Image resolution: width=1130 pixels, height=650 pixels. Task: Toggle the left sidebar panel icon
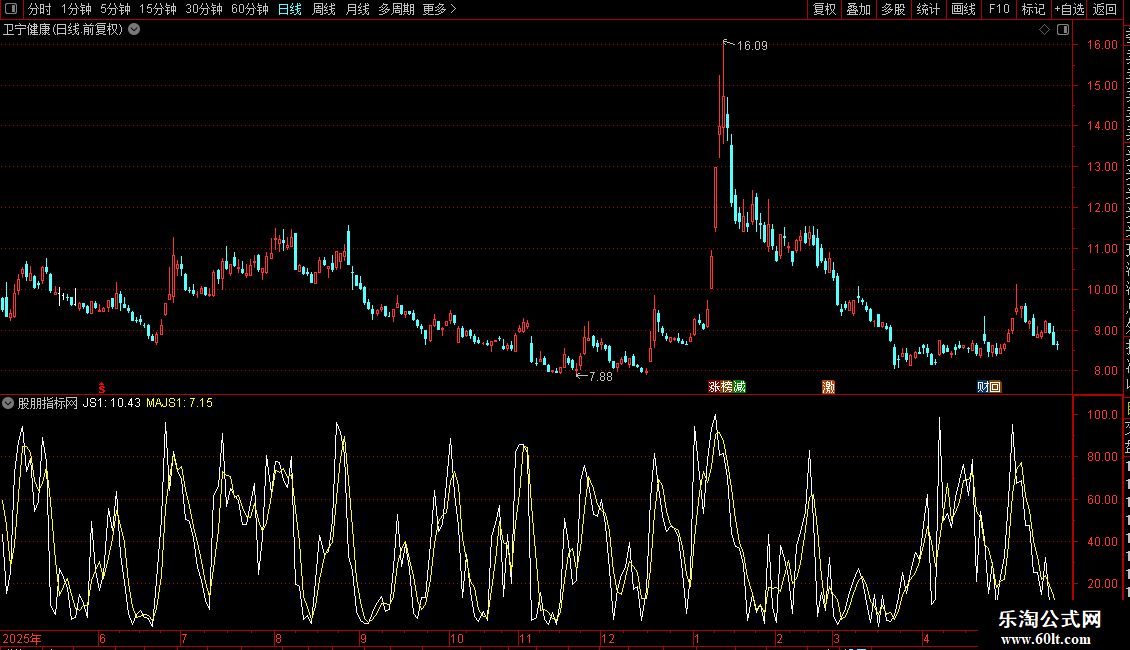click(x=11, y=9)
